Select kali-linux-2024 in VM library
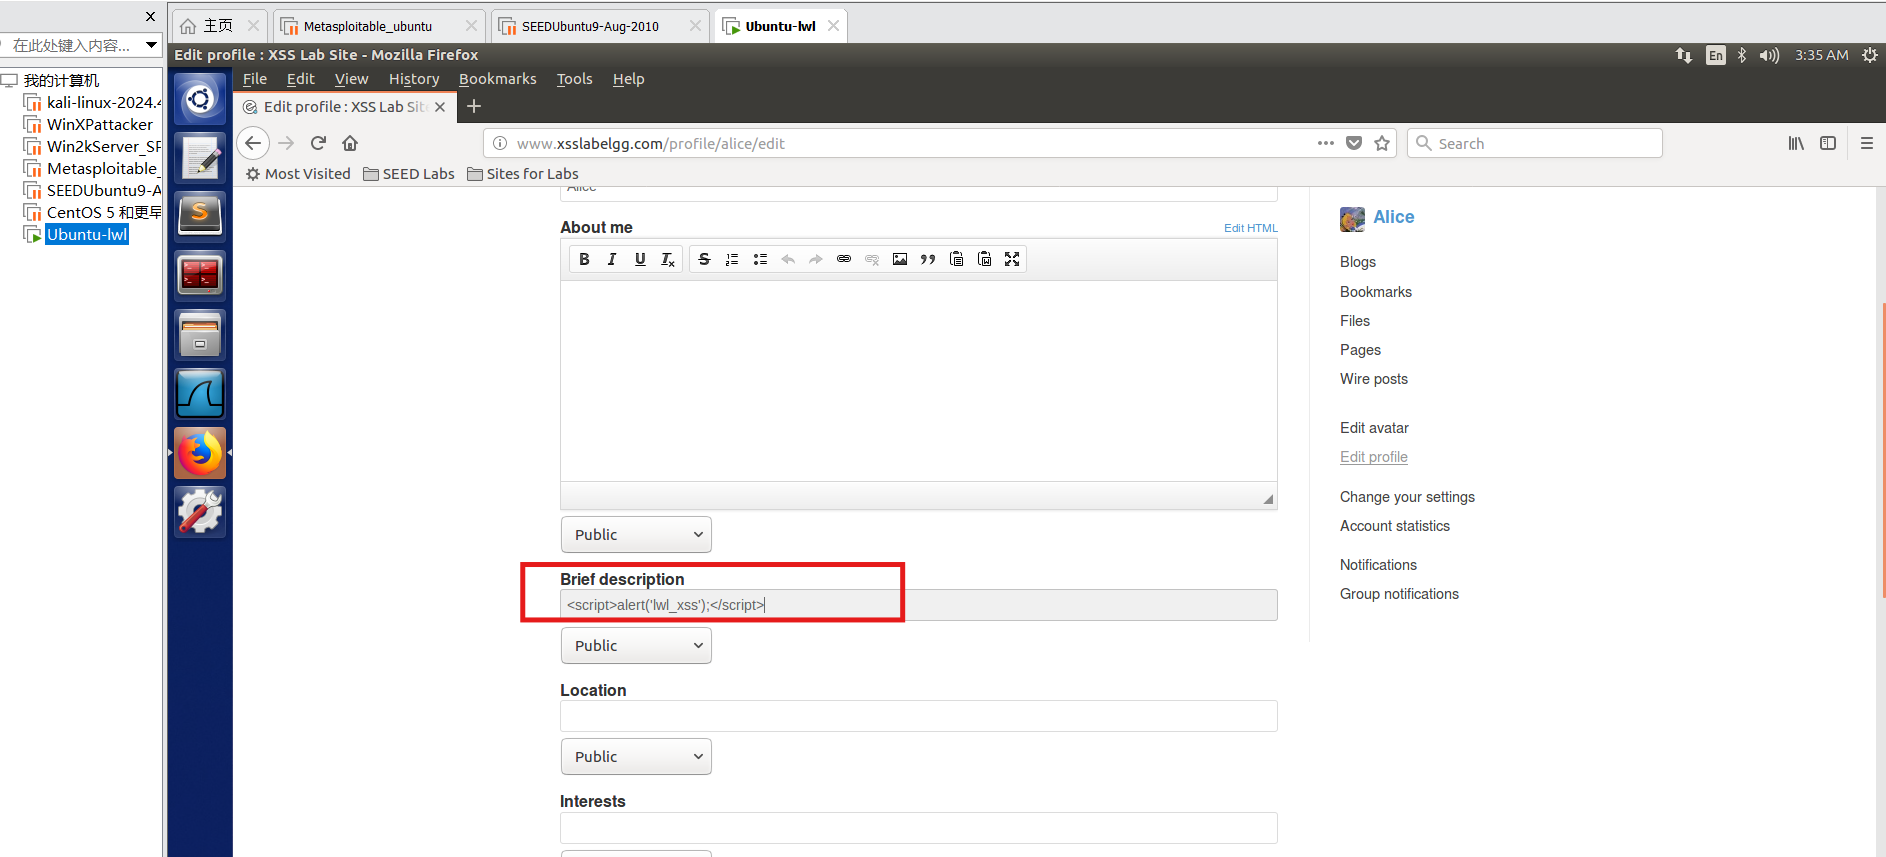The image size is (1886, 857). [93, 102]
